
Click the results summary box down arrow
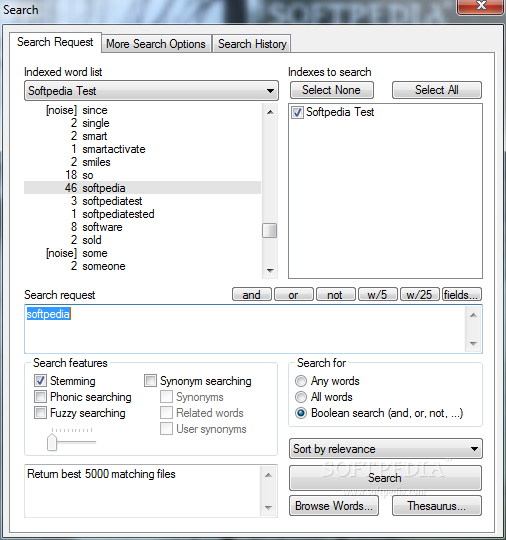pyautogui.click(x=269, y=507)
